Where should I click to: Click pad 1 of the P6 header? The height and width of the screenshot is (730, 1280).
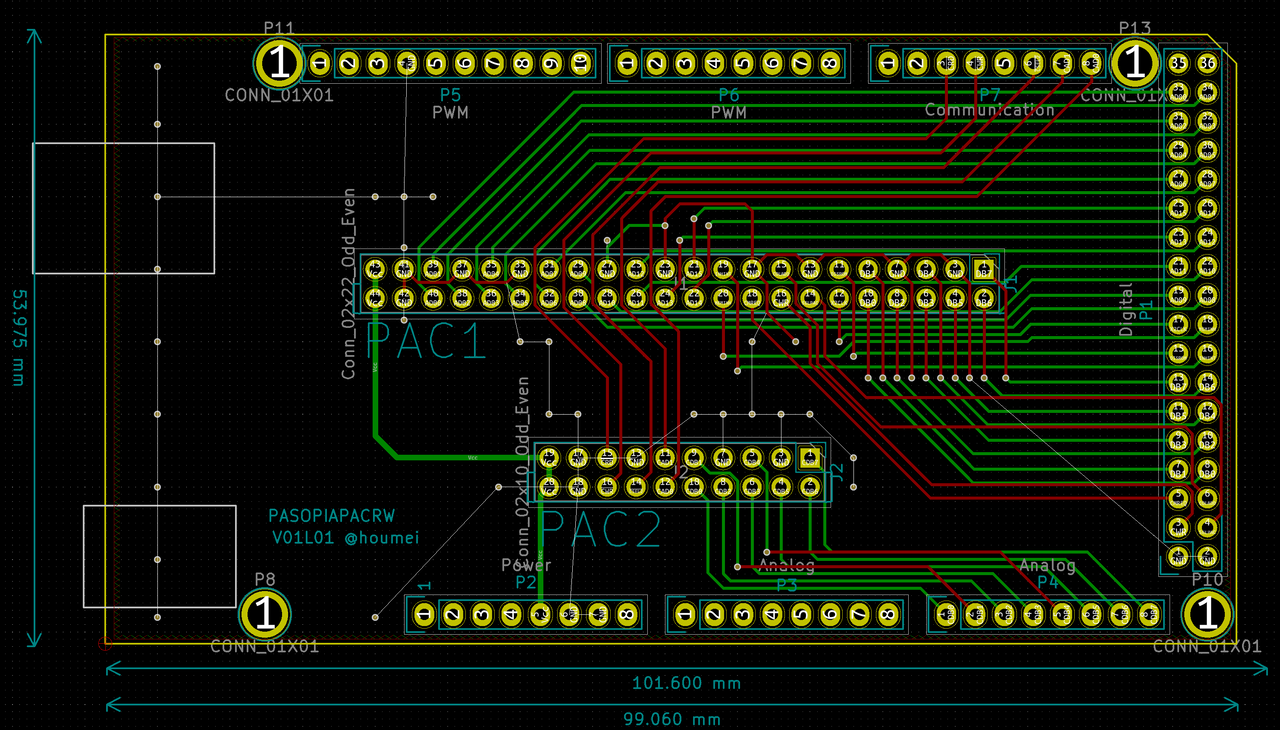(626, 64)
